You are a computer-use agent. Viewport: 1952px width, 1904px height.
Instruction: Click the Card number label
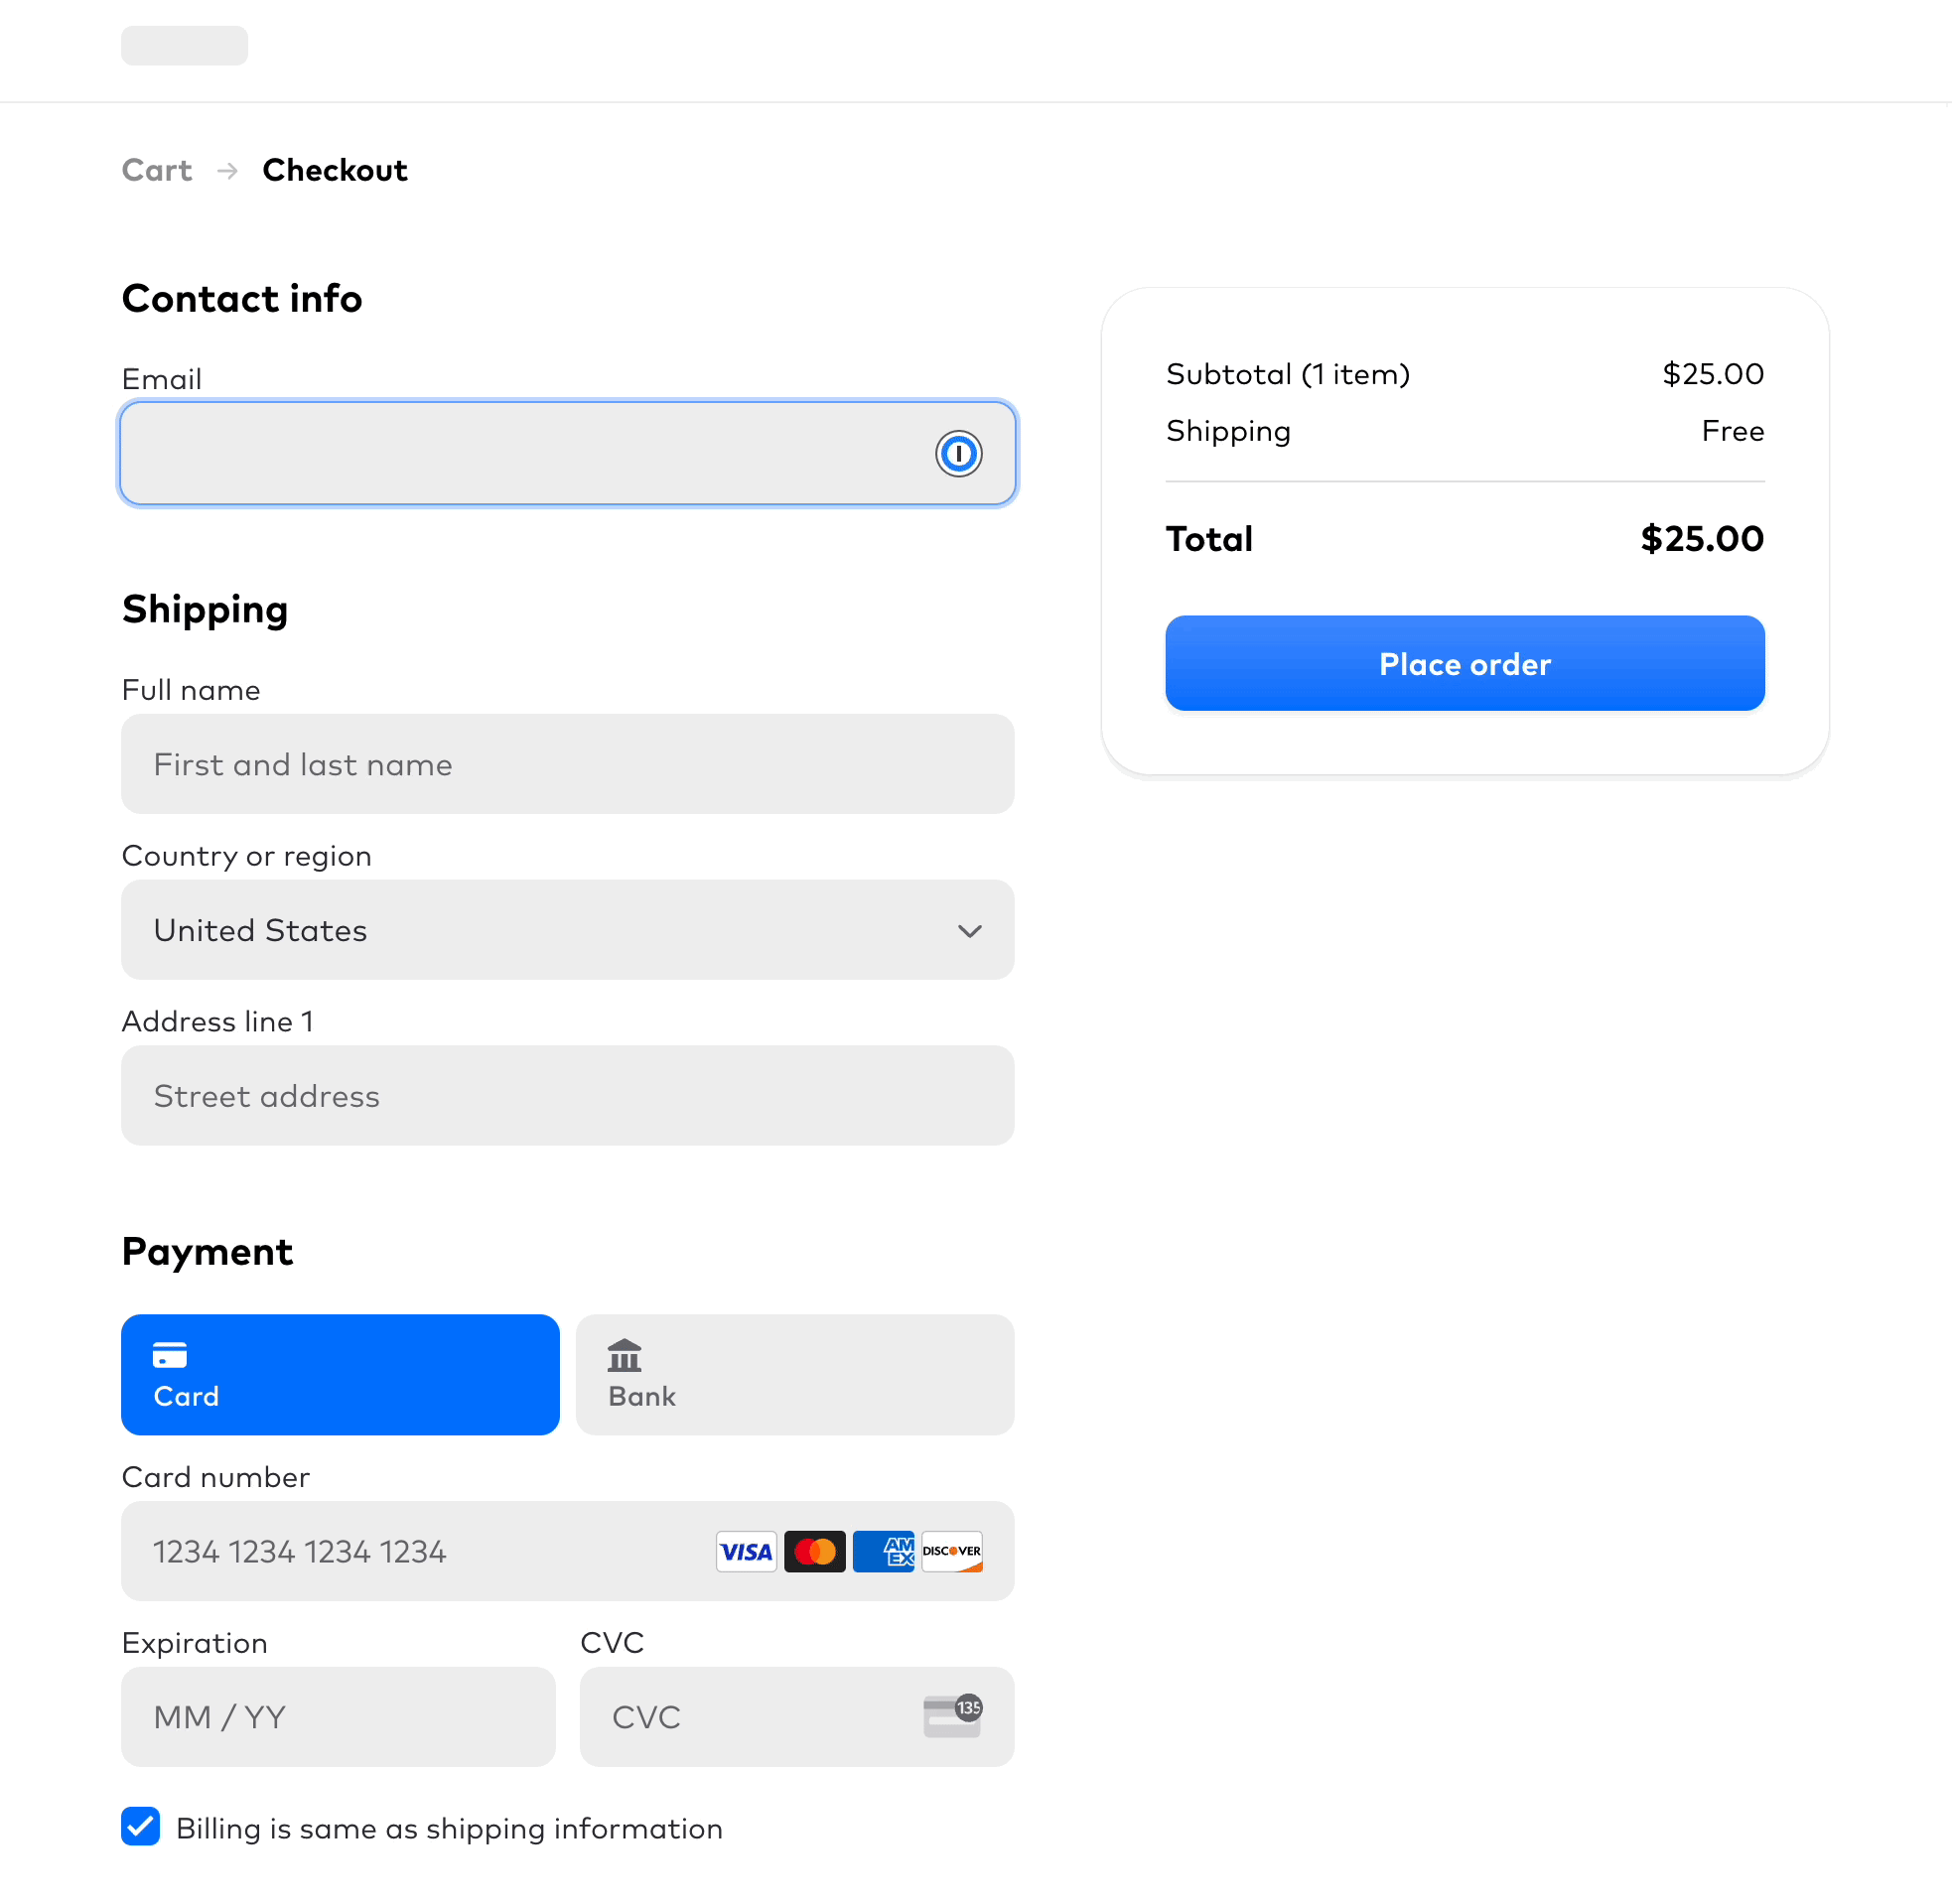tap(215, 1477)
